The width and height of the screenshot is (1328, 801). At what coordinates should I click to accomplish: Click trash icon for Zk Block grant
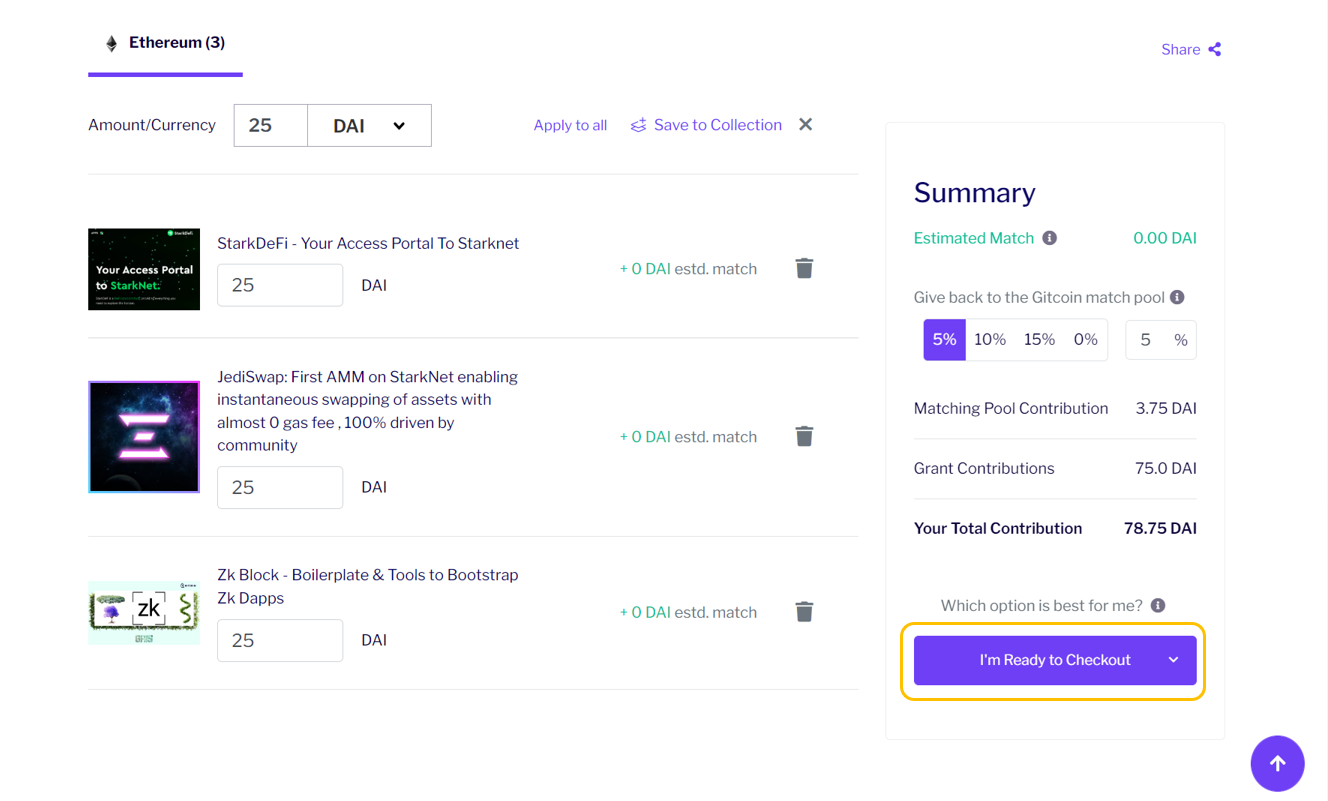[x=804, y=612]
